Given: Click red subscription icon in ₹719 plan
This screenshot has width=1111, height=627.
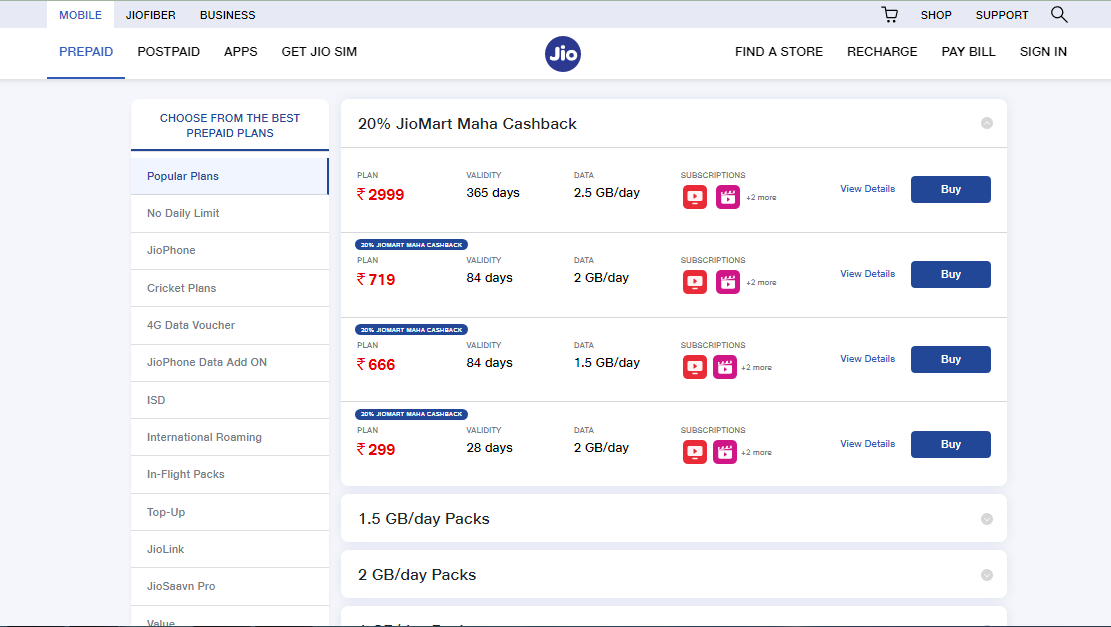Looking at the screenshot, I should [694, 282].
